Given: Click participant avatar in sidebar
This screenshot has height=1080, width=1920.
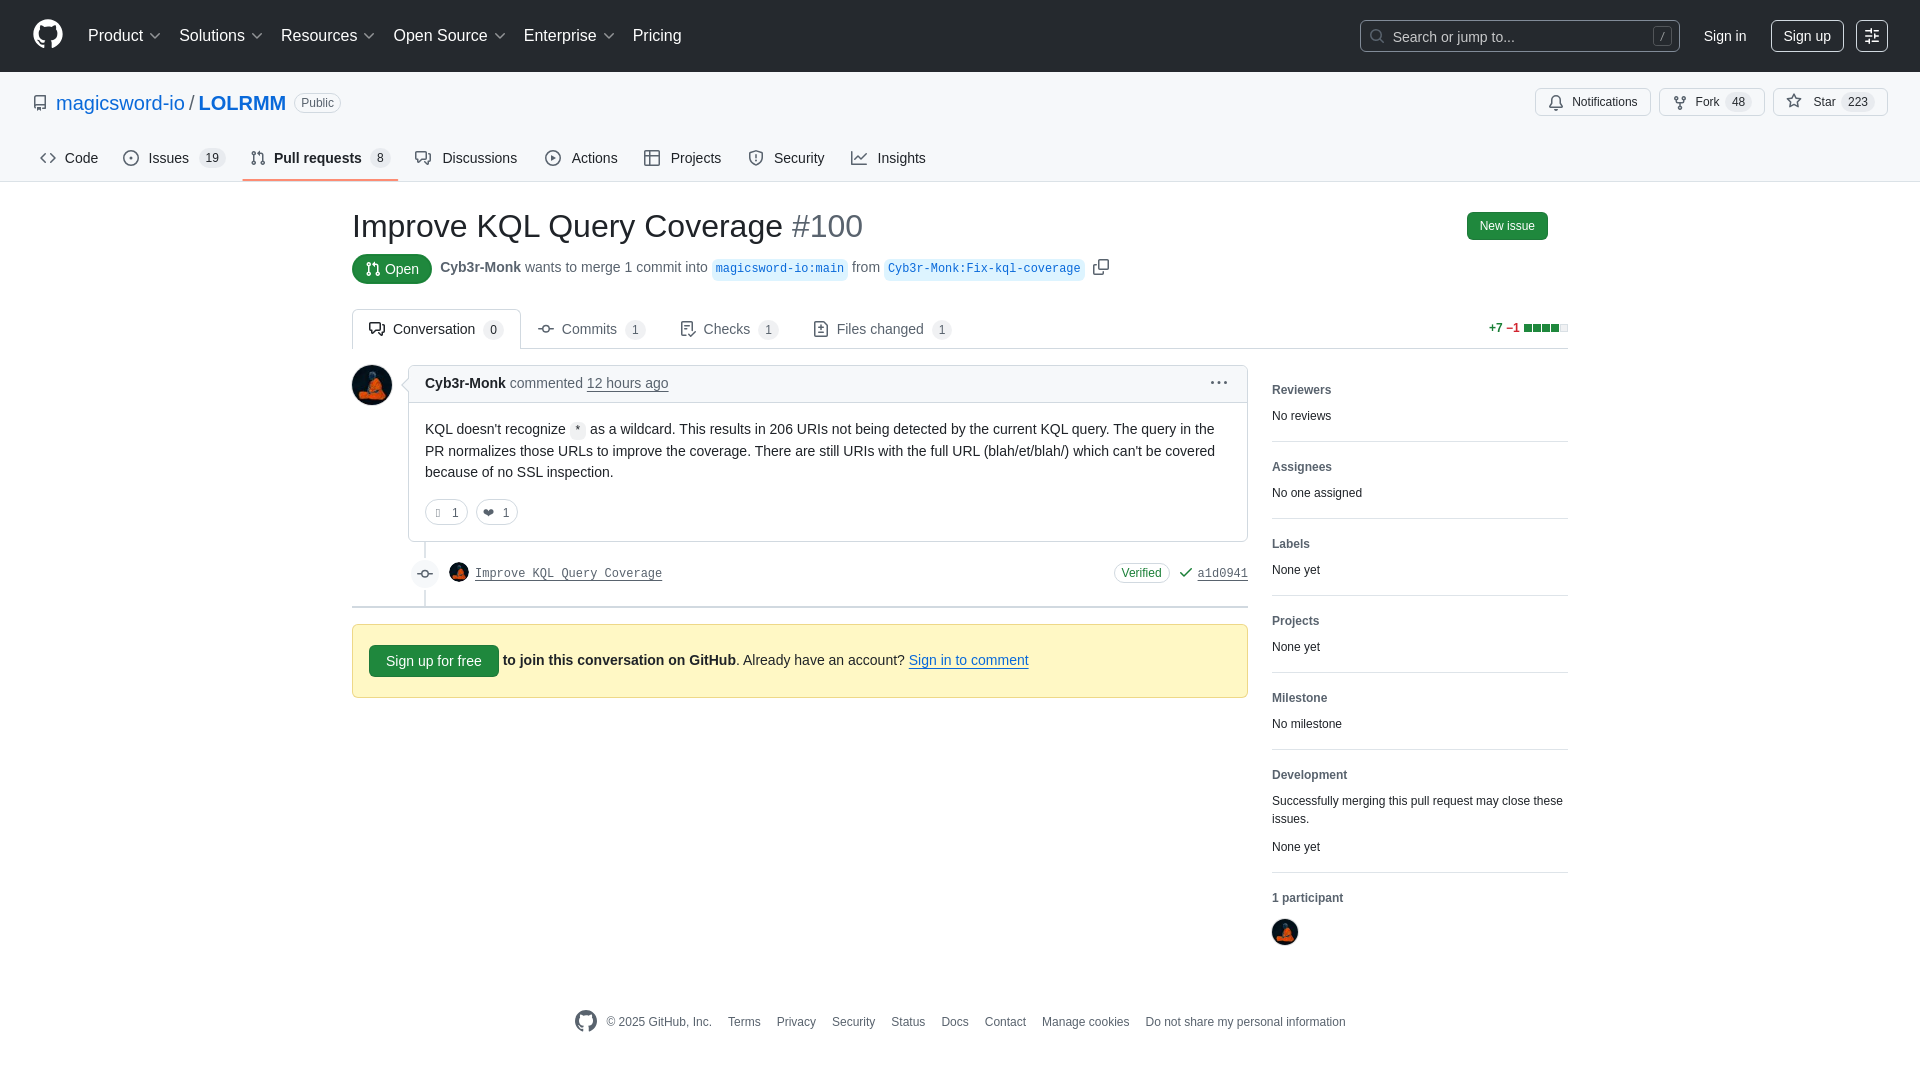Looking at the screenshot, I should (1285, 932).
